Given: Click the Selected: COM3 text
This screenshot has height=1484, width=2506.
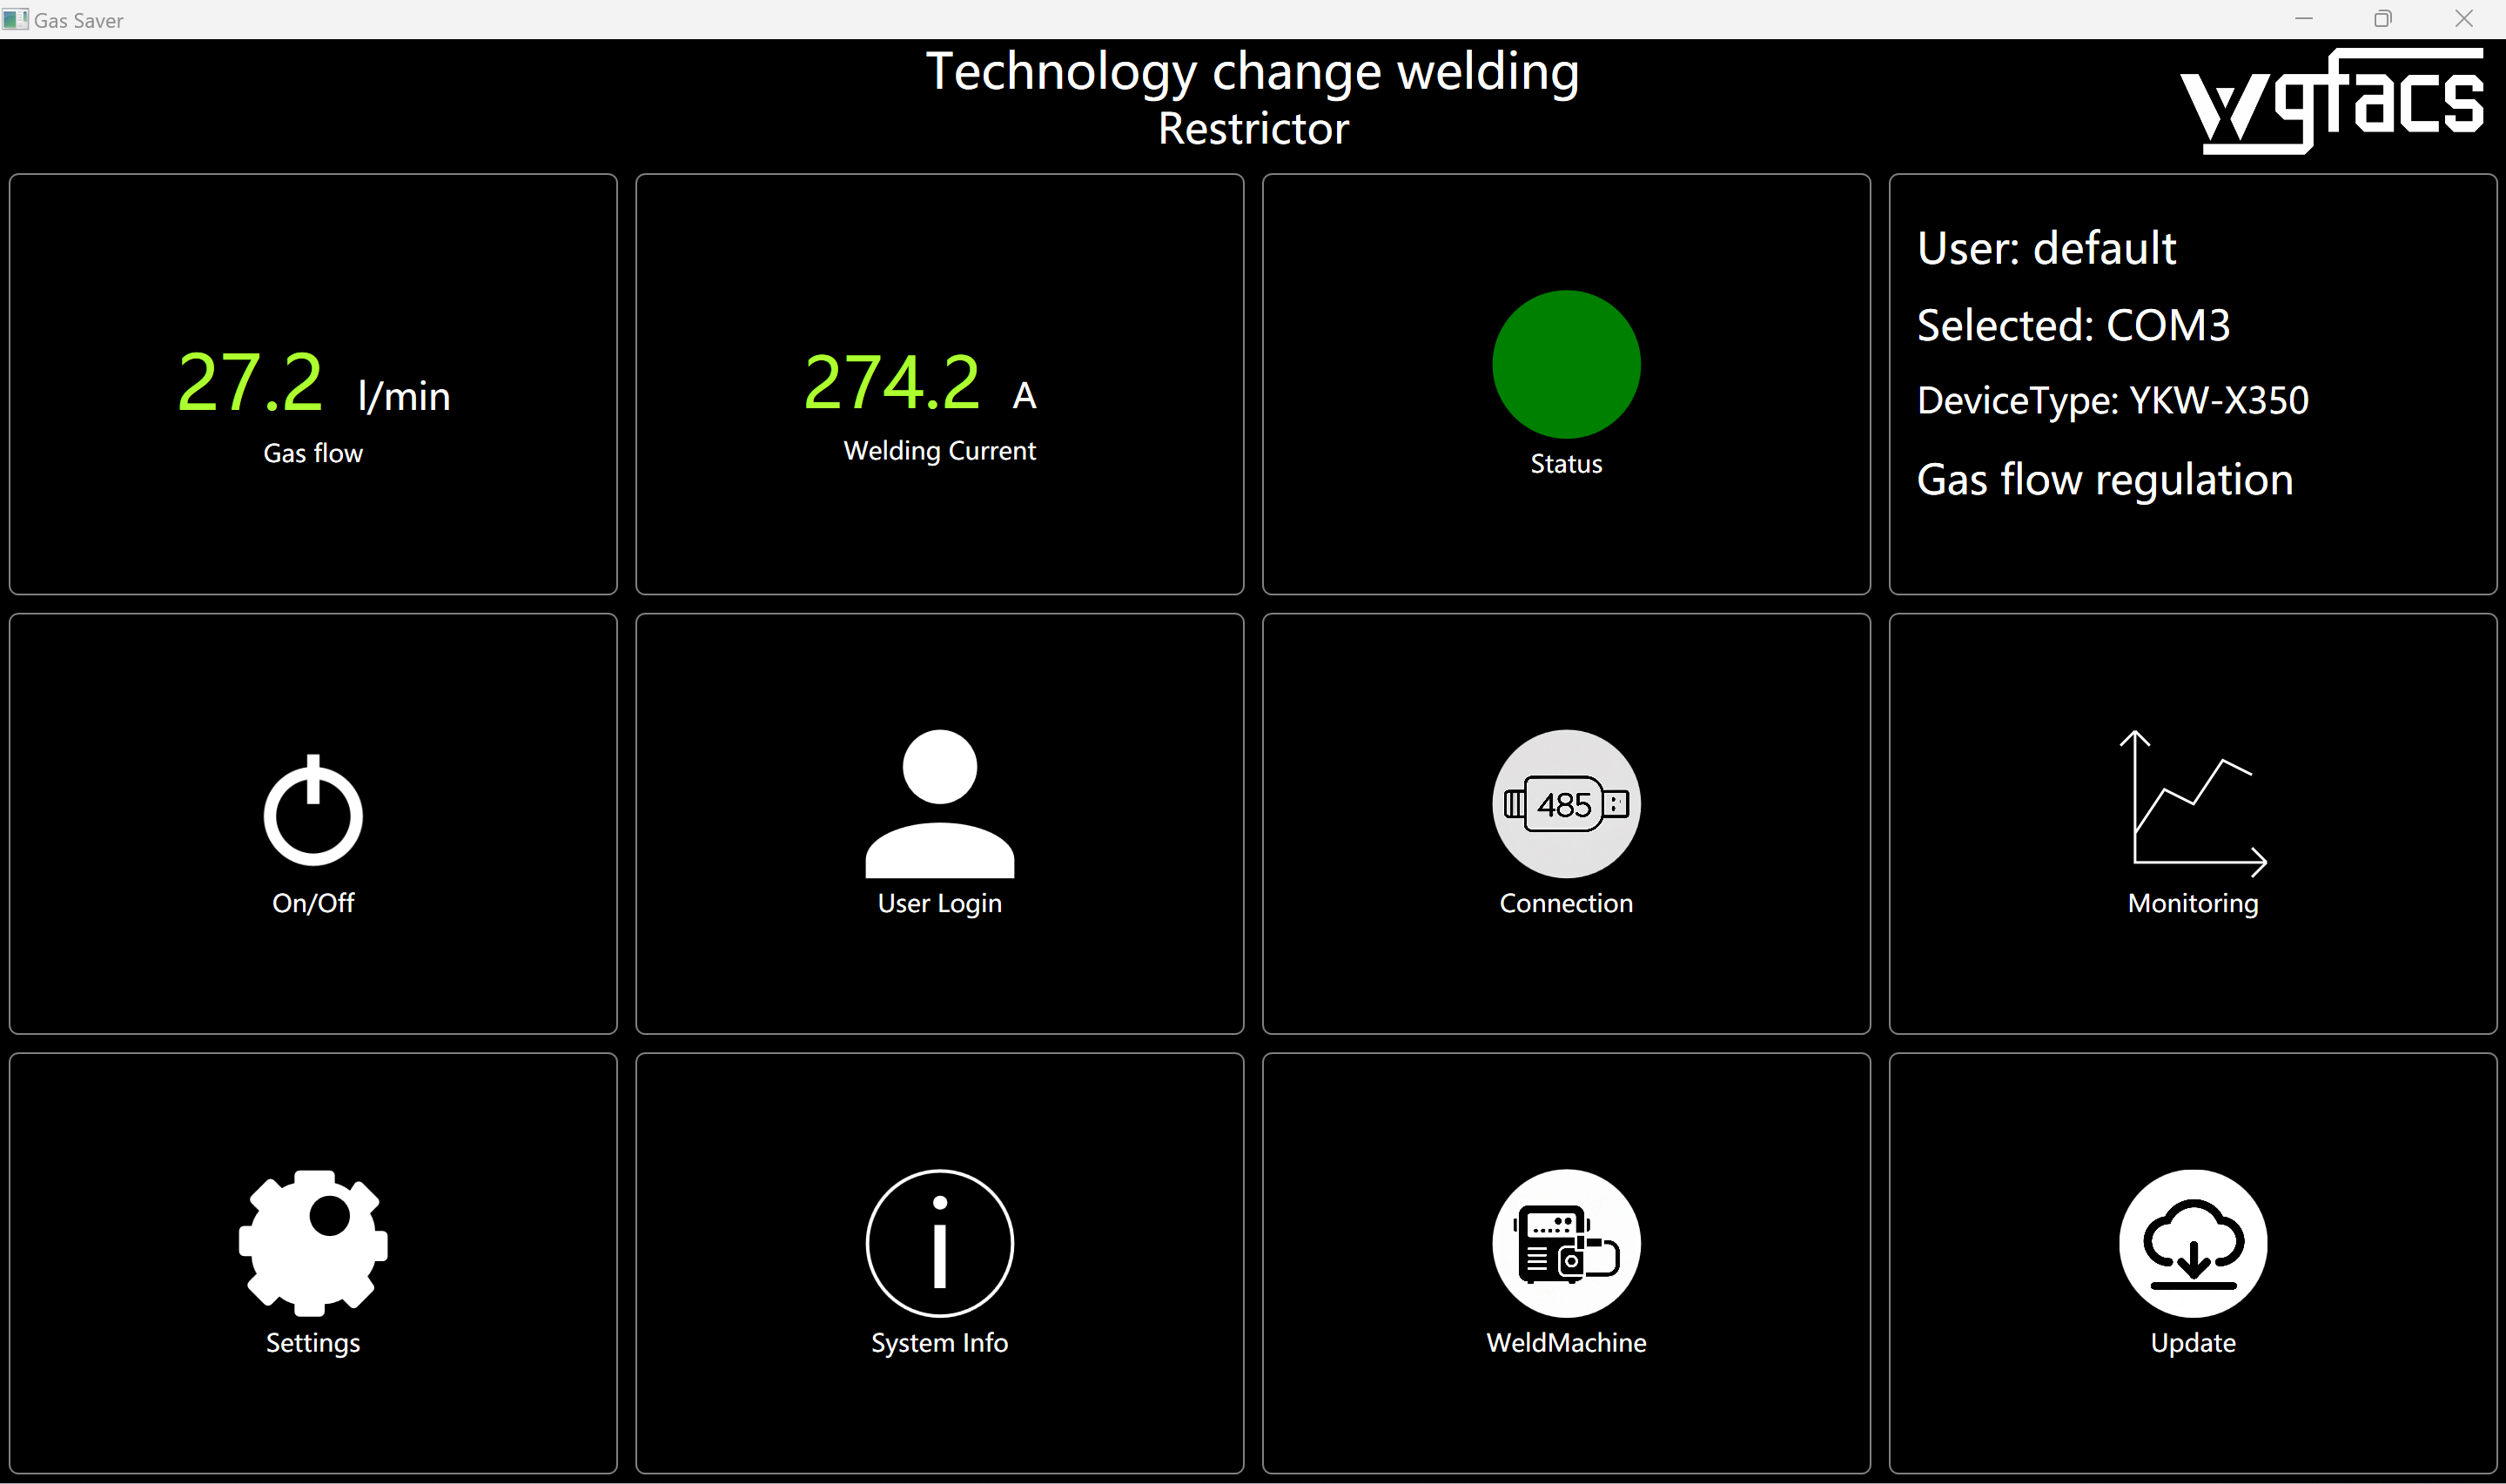Looking at the screenshot, I should coord(2072,325).
